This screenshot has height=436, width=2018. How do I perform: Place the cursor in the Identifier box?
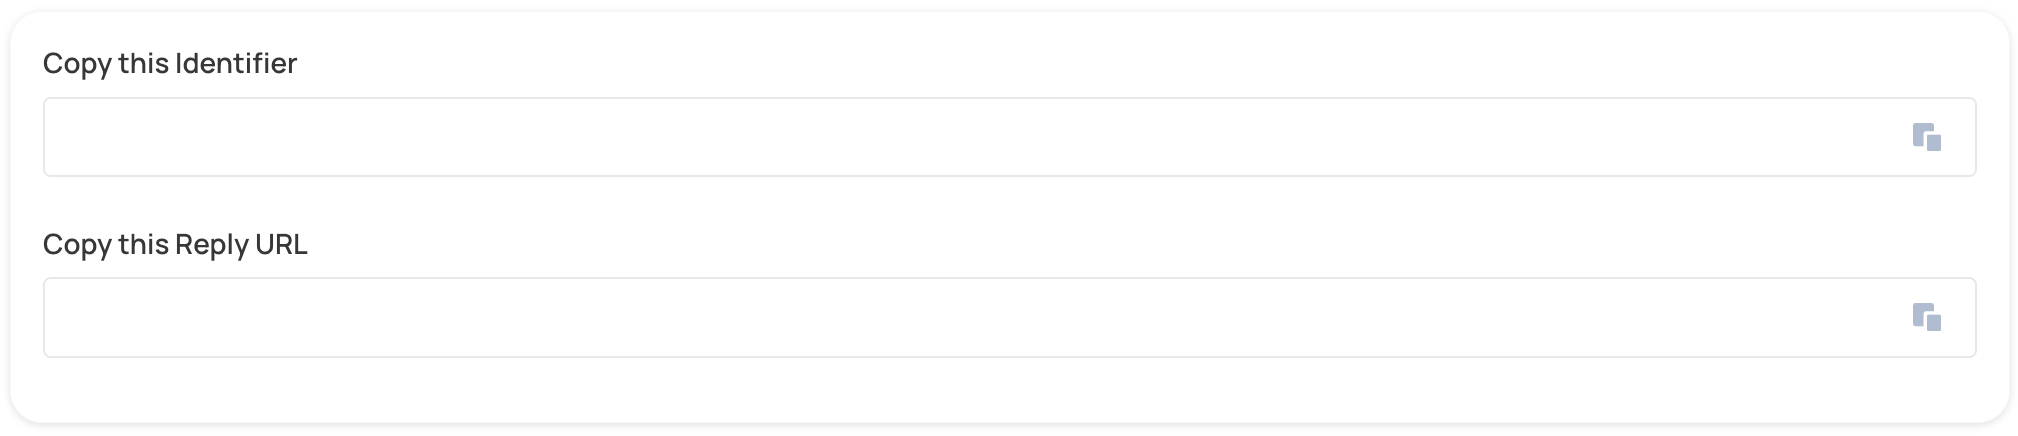[x=960, y=137]
